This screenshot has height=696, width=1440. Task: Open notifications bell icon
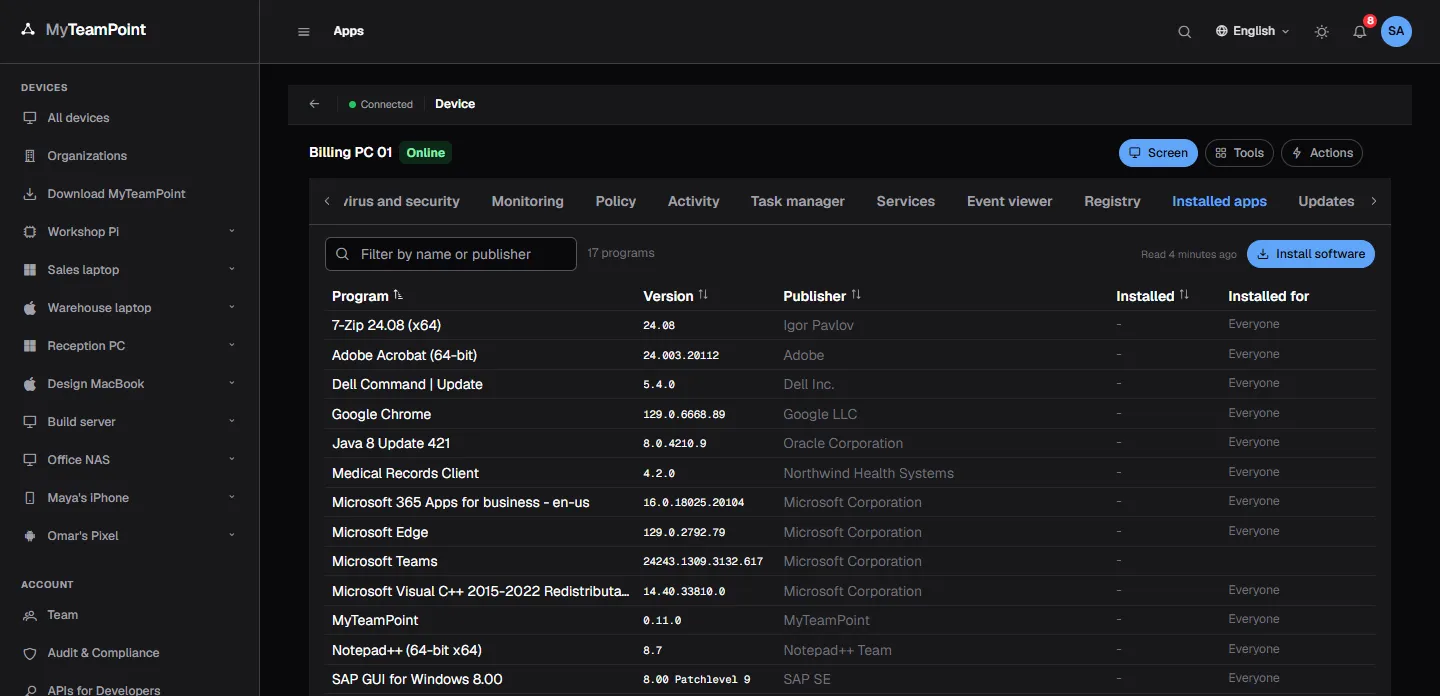[1360, 32]
